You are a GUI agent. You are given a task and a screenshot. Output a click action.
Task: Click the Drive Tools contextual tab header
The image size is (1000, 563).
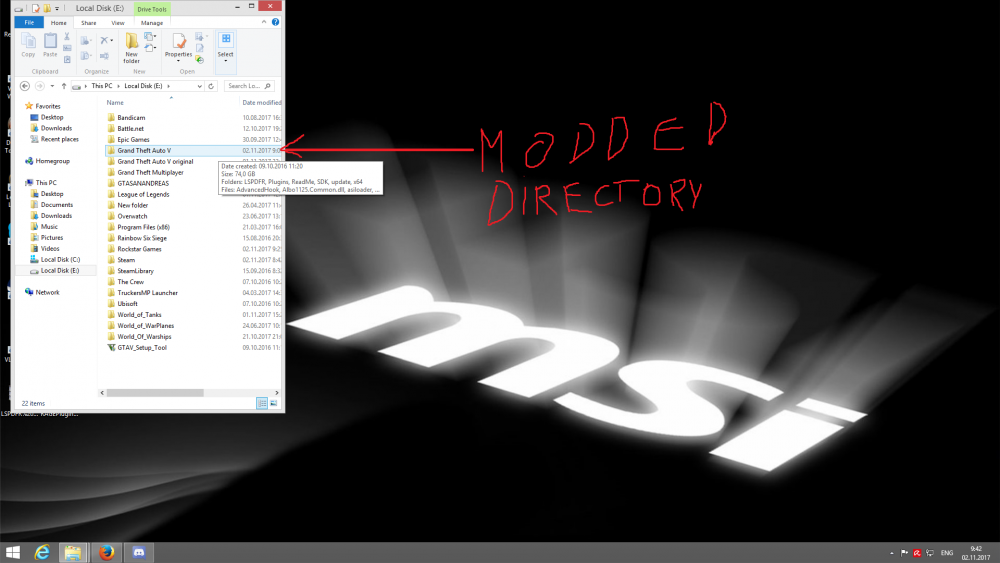point(152,9)
